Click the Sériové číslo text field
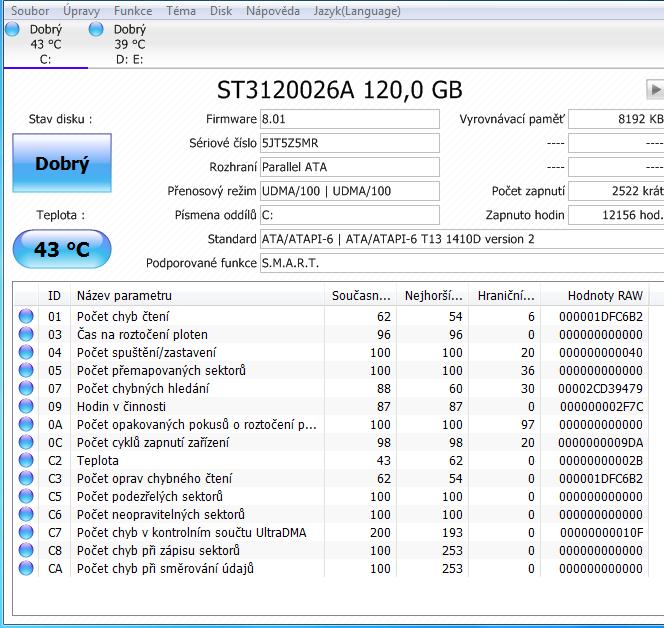This screenshot has height=628, width=664. pyautogui.click(x=349, y=143)
